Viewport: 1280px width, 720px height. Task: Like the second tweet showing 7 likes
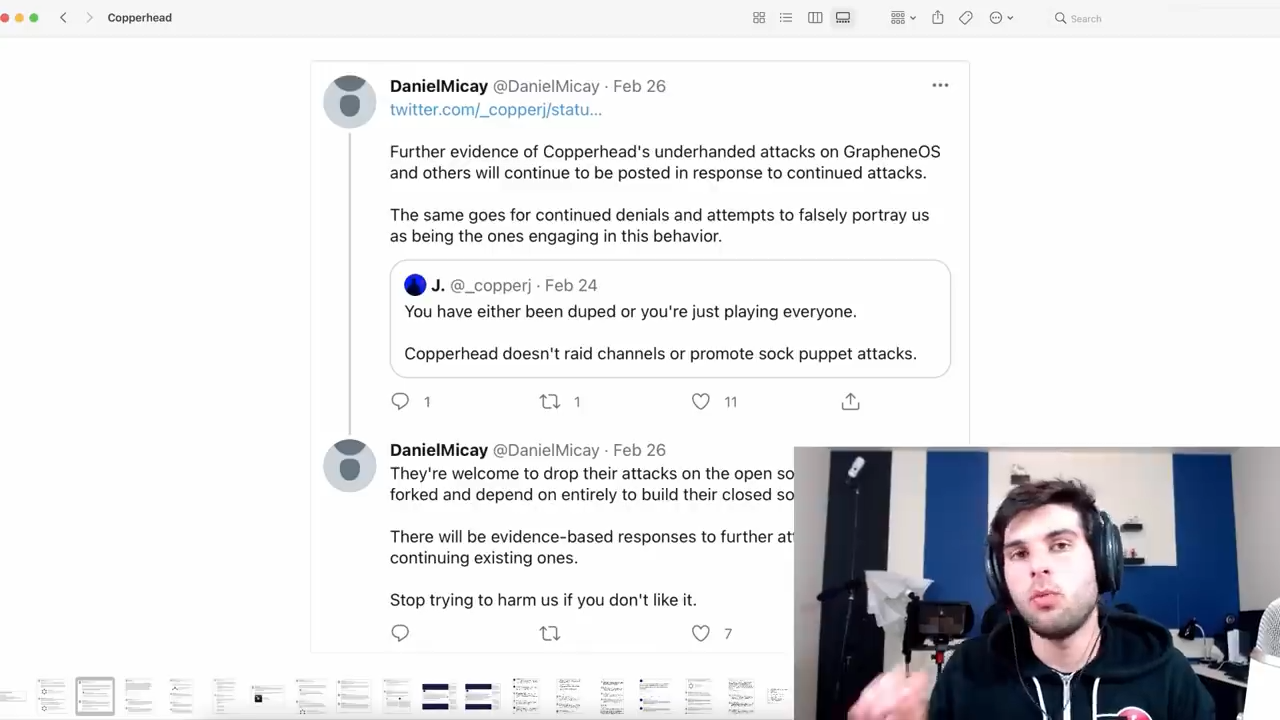coord(700,633)
